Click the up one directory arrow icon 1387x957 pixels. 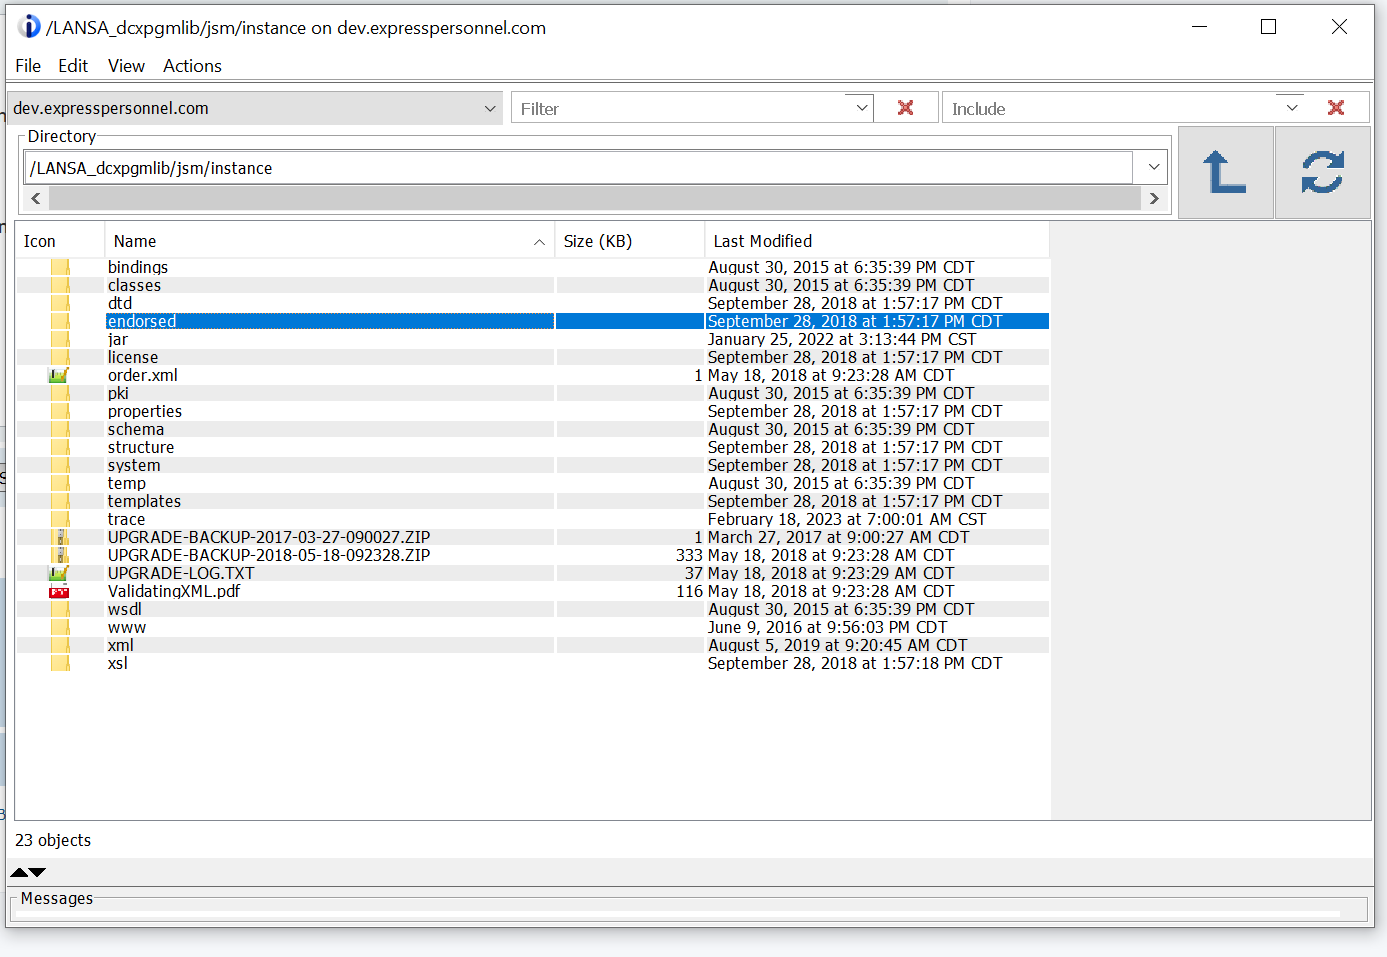[1225, 172]
